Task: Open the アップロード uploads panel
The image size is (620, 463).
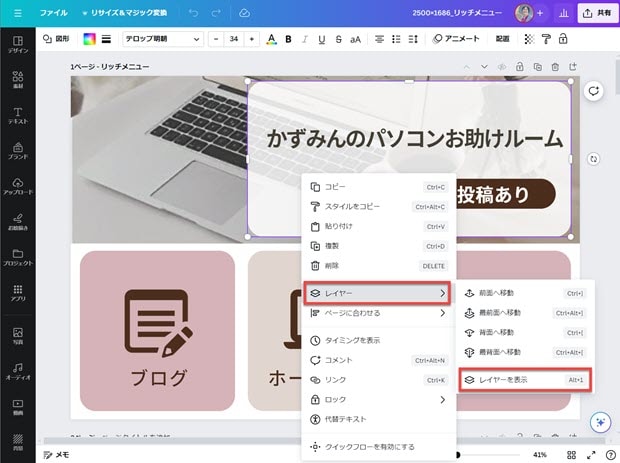Action: [17, 187]
